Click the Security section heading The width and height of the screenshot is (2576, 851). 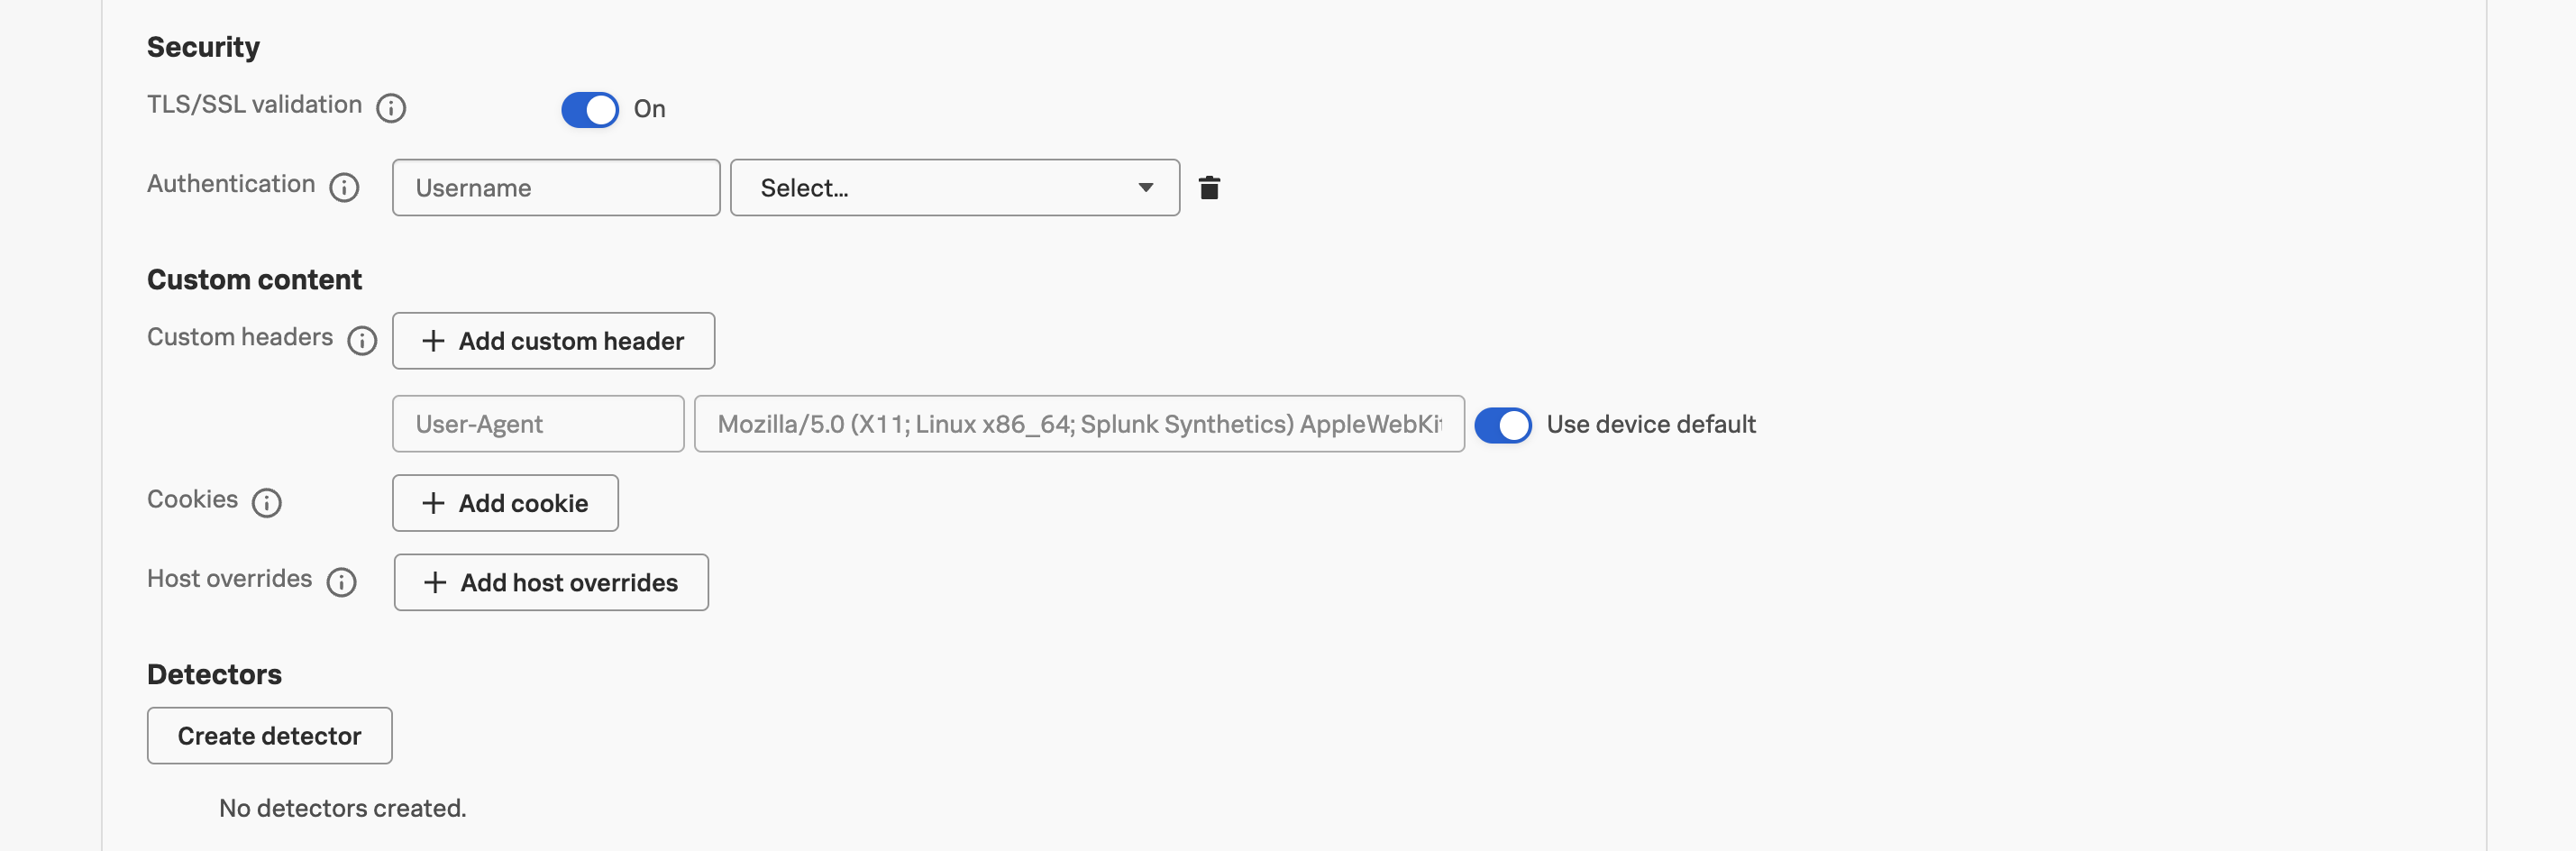[203, 46]
